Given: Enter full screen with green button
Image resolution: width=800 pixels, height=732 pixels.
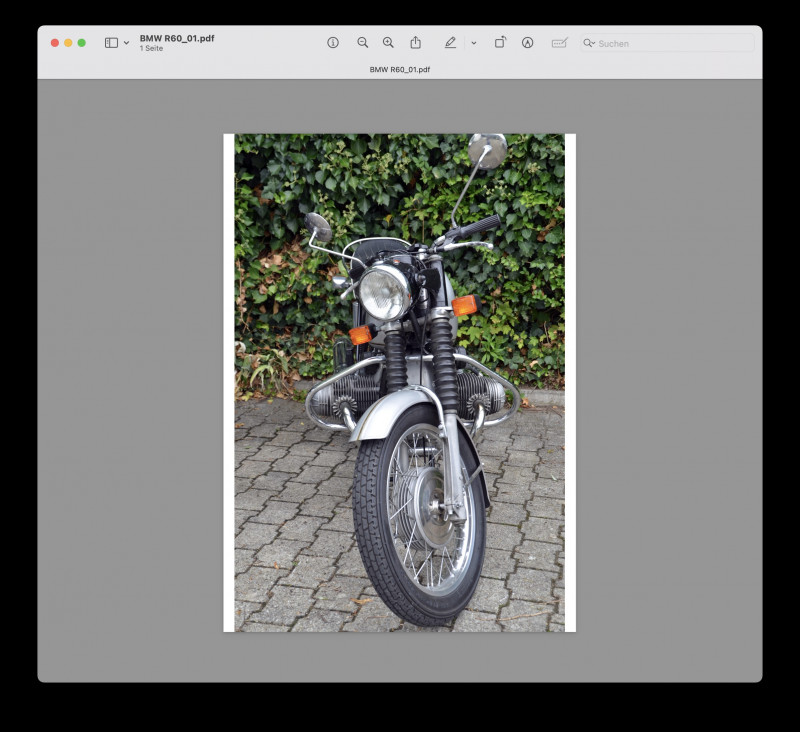Looking at the screenshot, I should pyautogui.click(x=82, y=43).
